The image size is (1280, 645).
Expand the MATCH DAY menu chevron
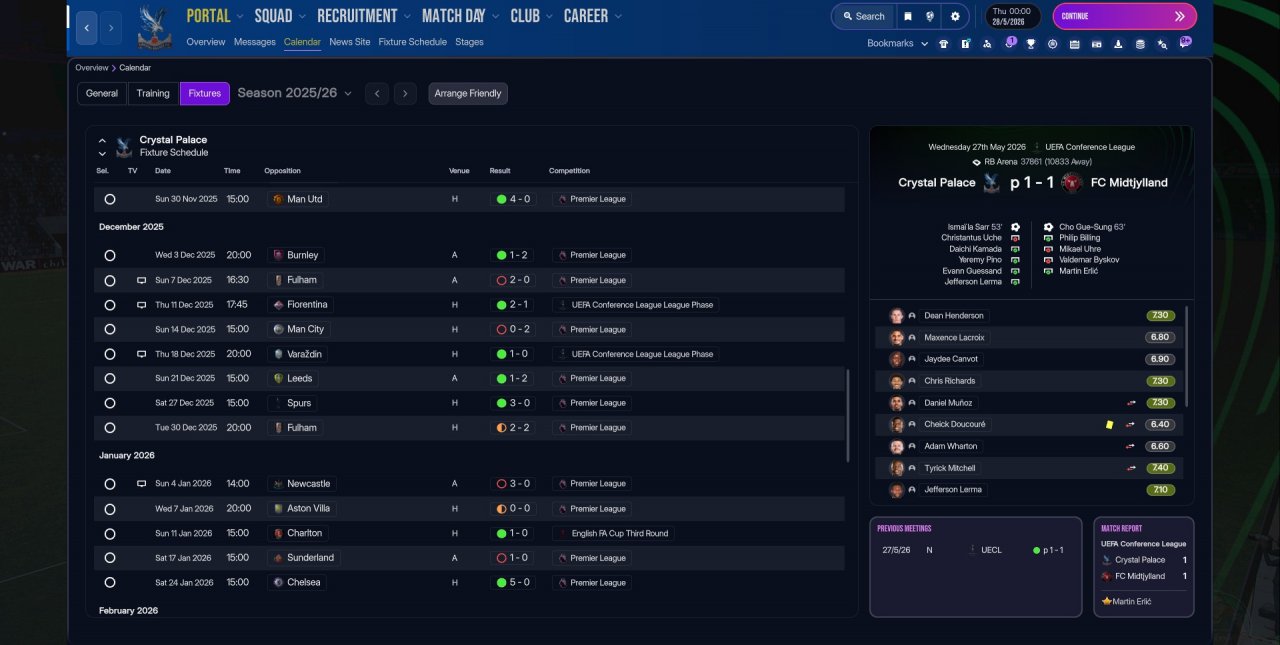(x=495, y=16)
